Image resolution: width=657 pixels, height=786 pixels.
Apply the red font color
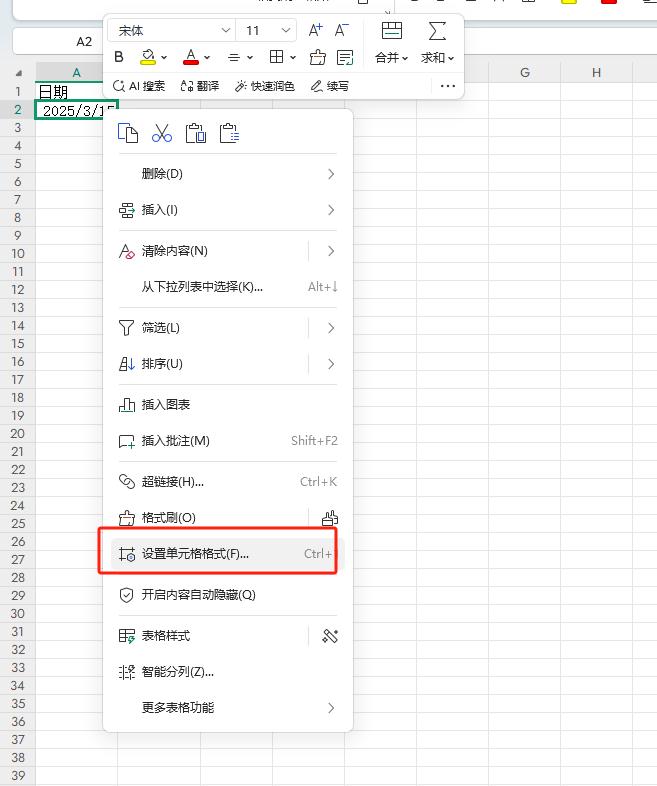pyautogui.click(x=191, y=57)
